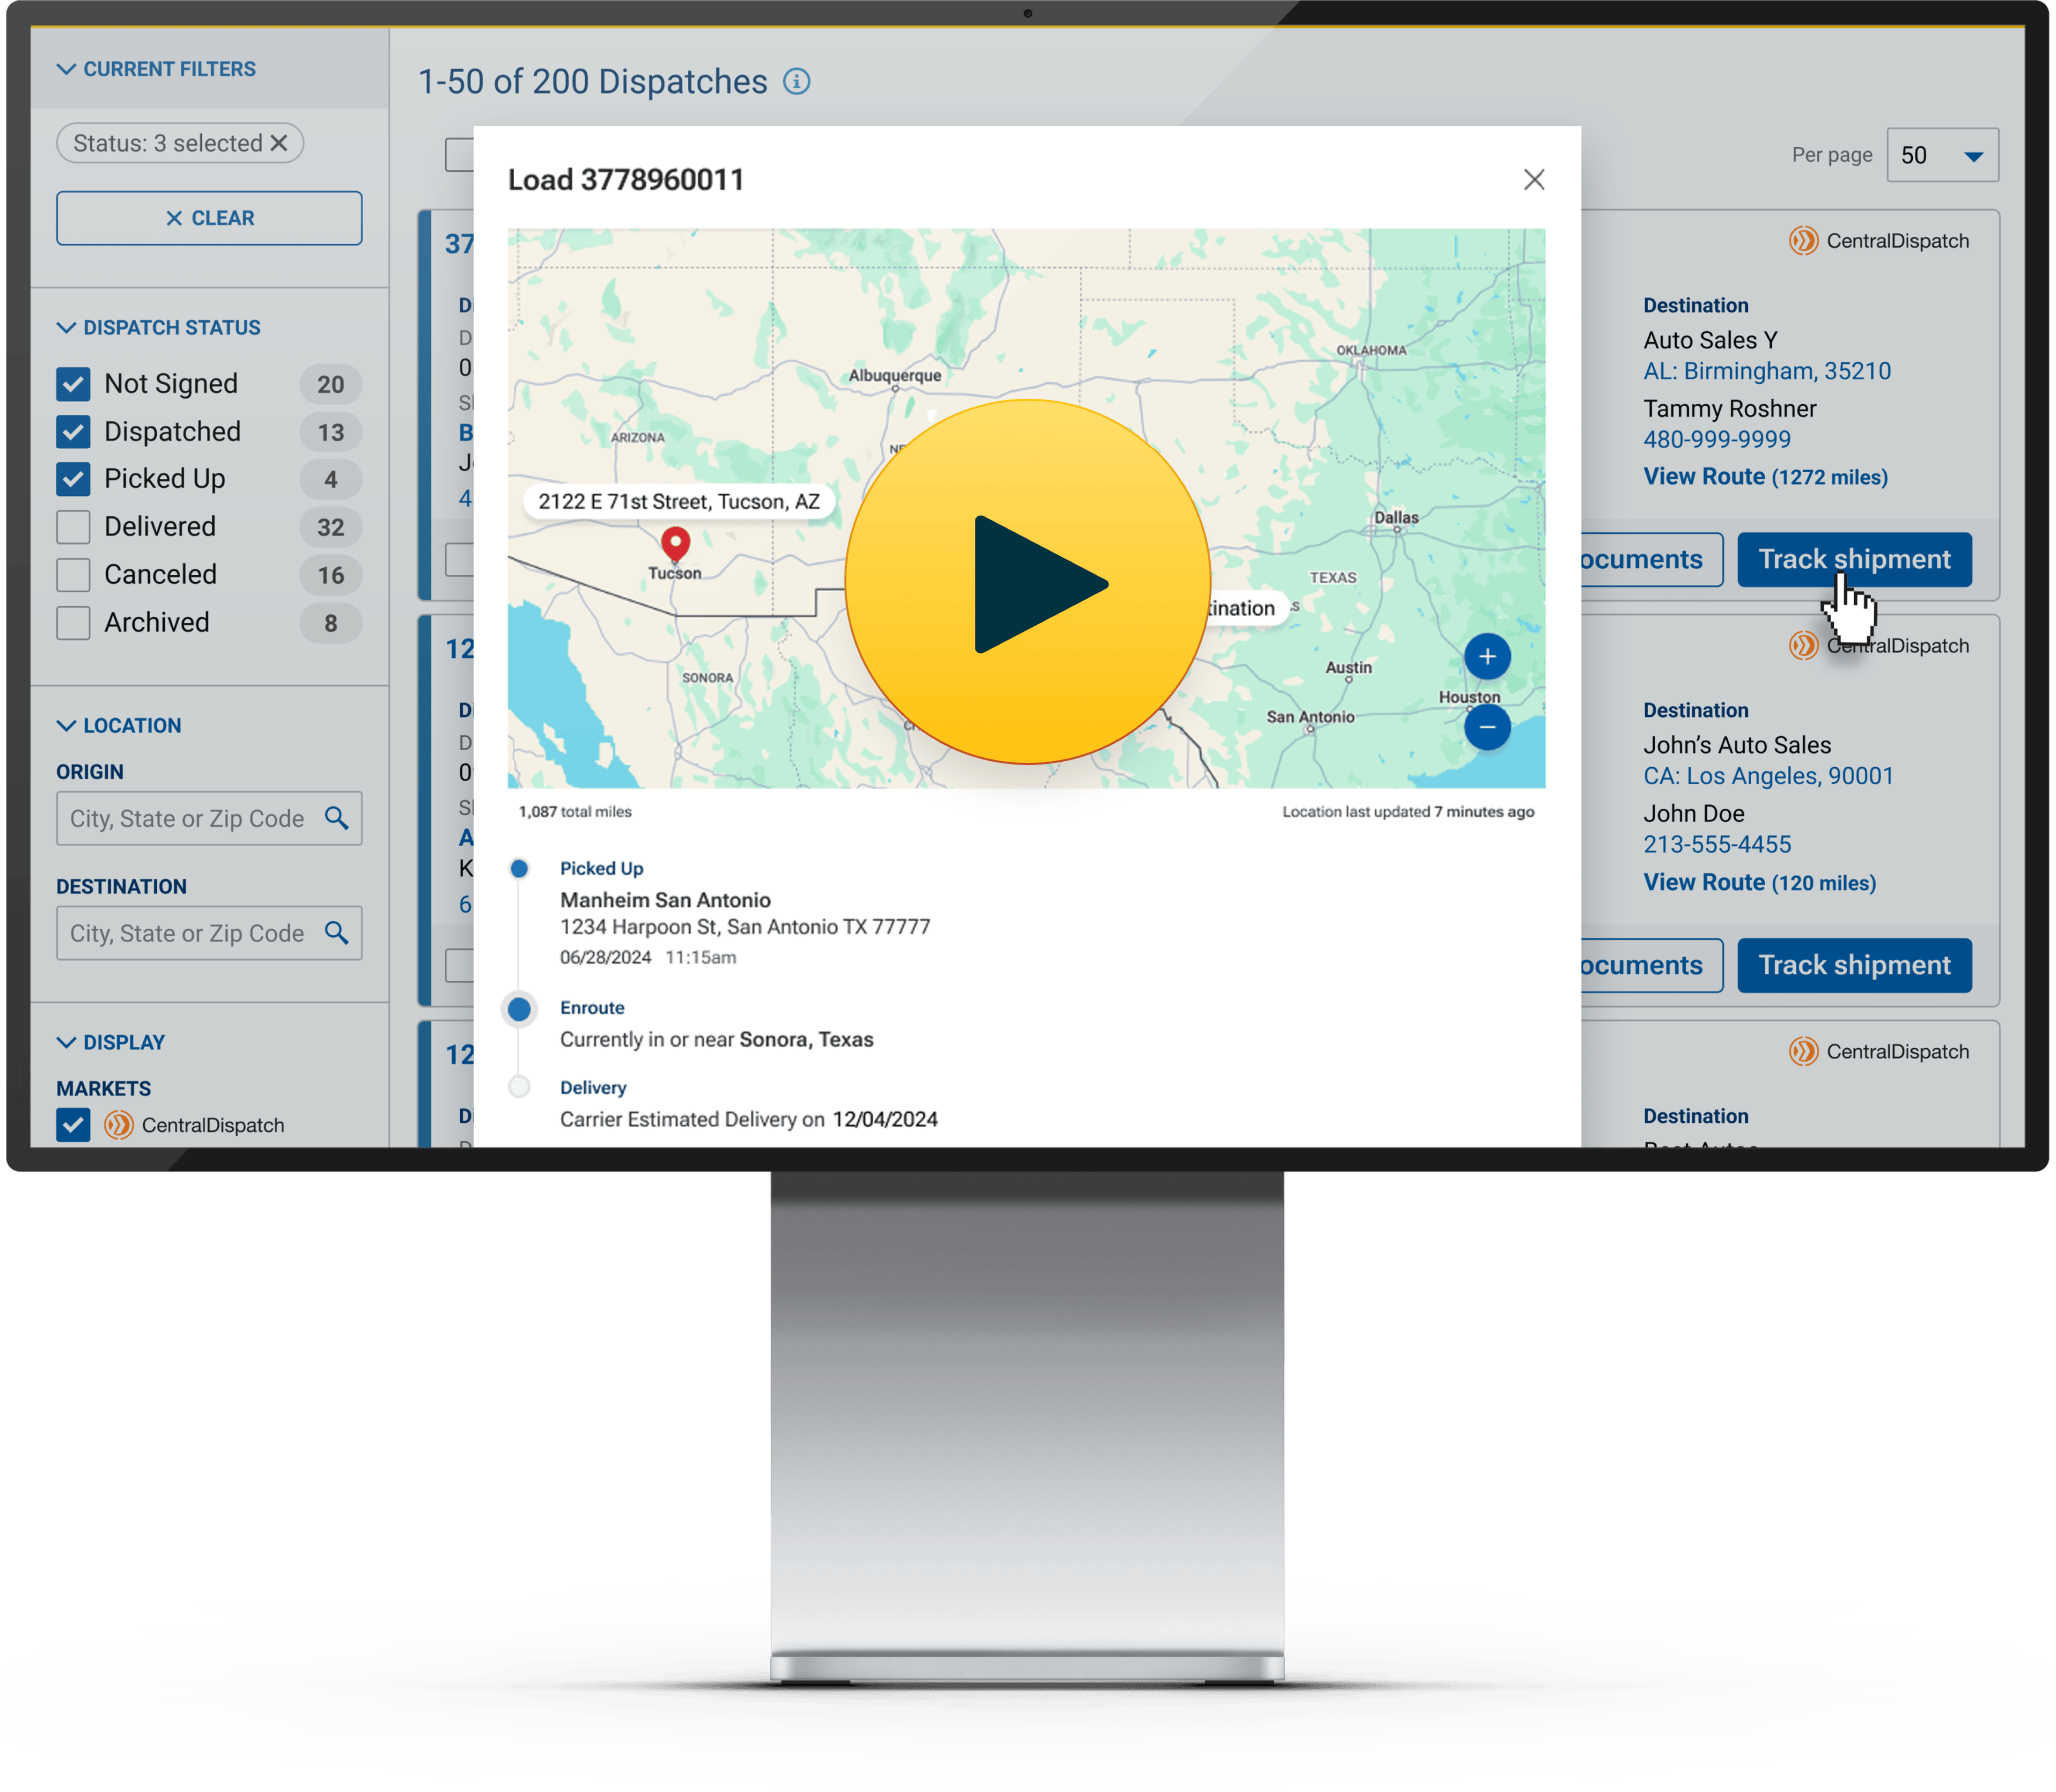Click the red Tucson map pin
Viewport: 2056px width, 1792px height.
point(676,543)
